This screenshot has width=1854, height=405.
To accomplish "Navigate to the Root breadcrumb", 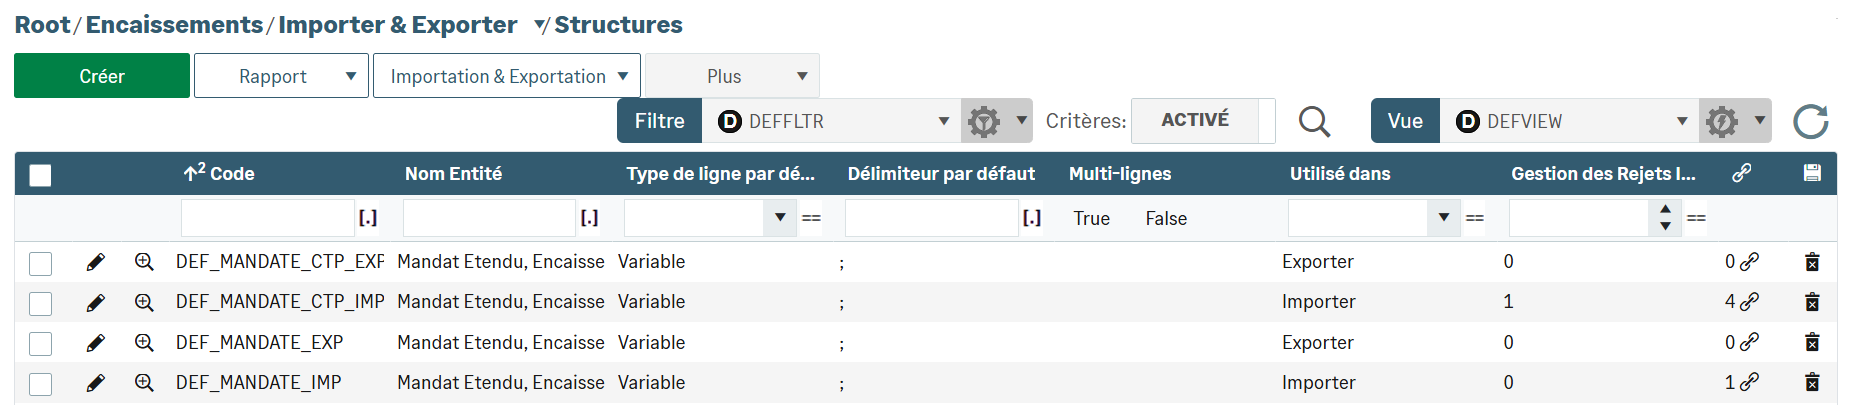I will tap(42, 25).
